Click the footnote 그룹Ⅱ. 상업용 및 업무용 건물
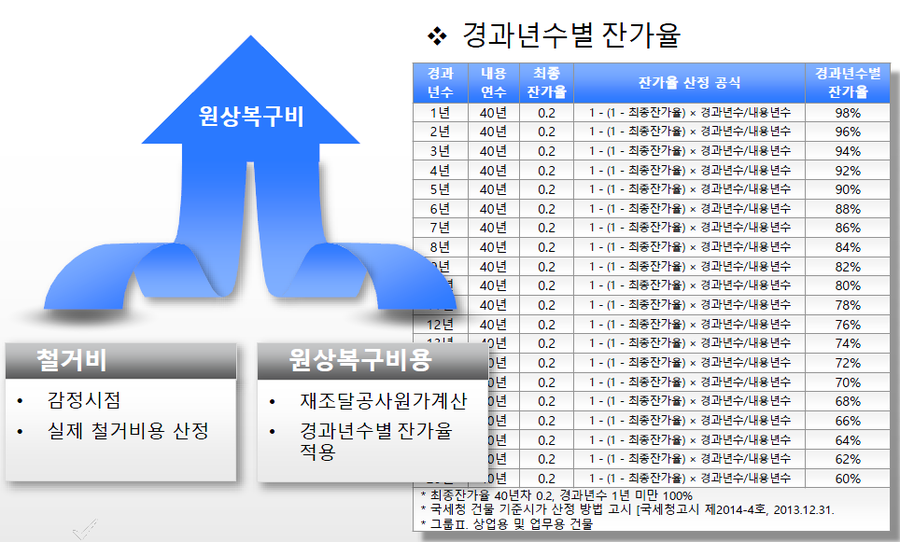900x542 pixels. point(506,524)
